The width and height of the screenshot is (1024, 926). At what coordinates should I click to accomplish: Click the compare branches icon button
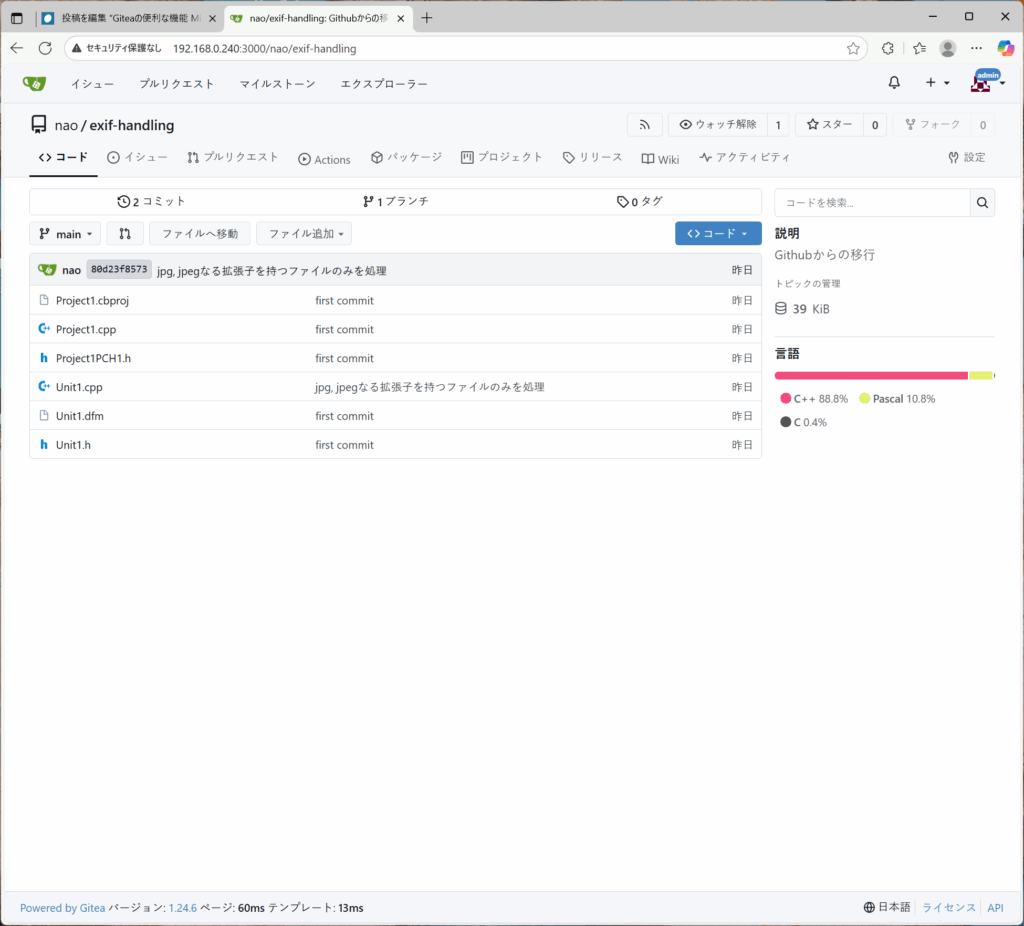click(125, 234)
